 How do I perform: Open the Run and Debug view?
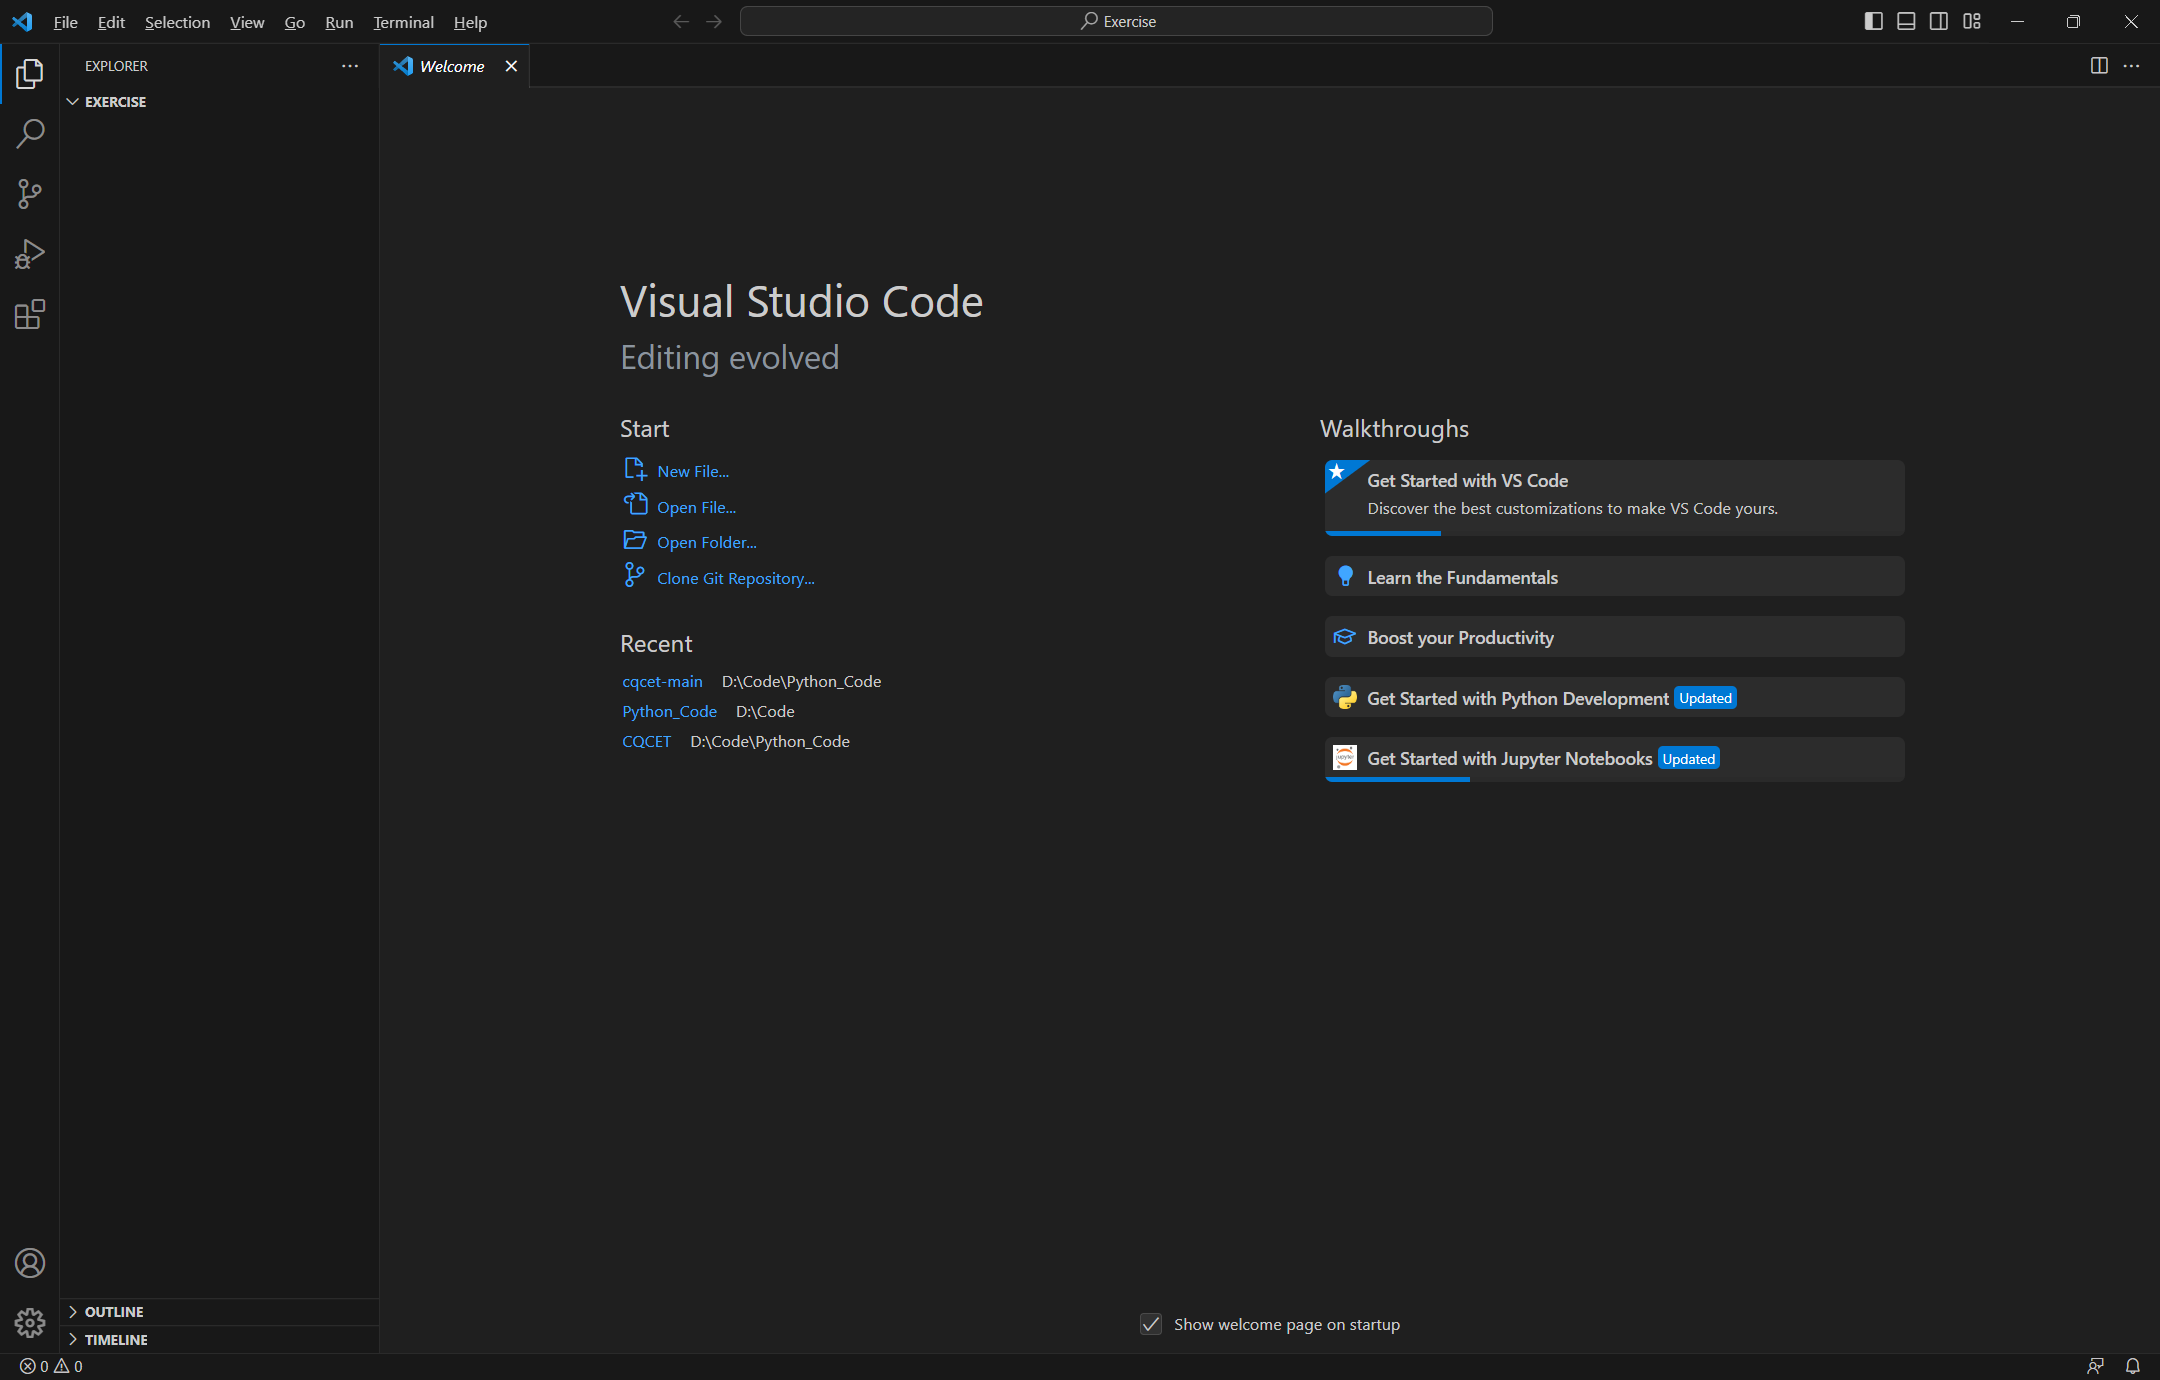[30, 254]
